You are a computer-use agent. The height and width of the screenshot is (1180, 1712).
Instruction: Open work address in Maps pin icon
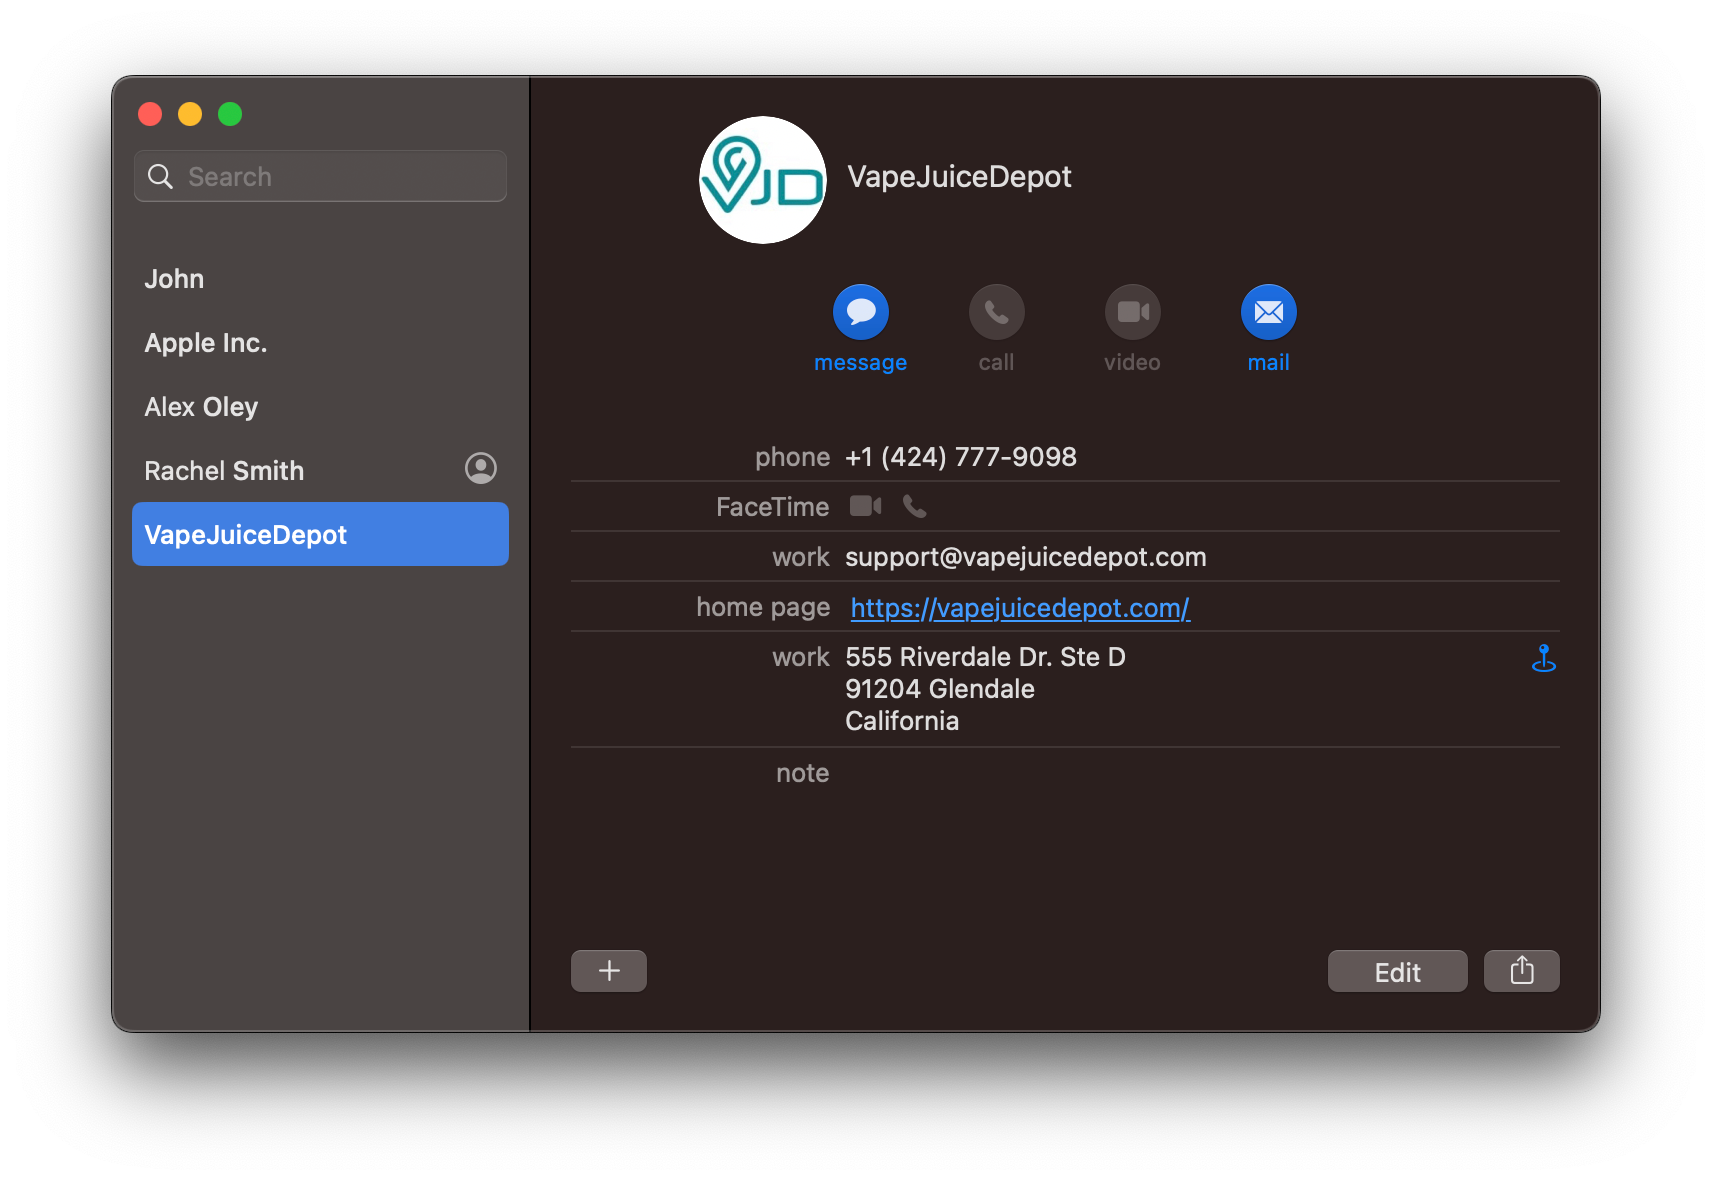pos(1543,657)
